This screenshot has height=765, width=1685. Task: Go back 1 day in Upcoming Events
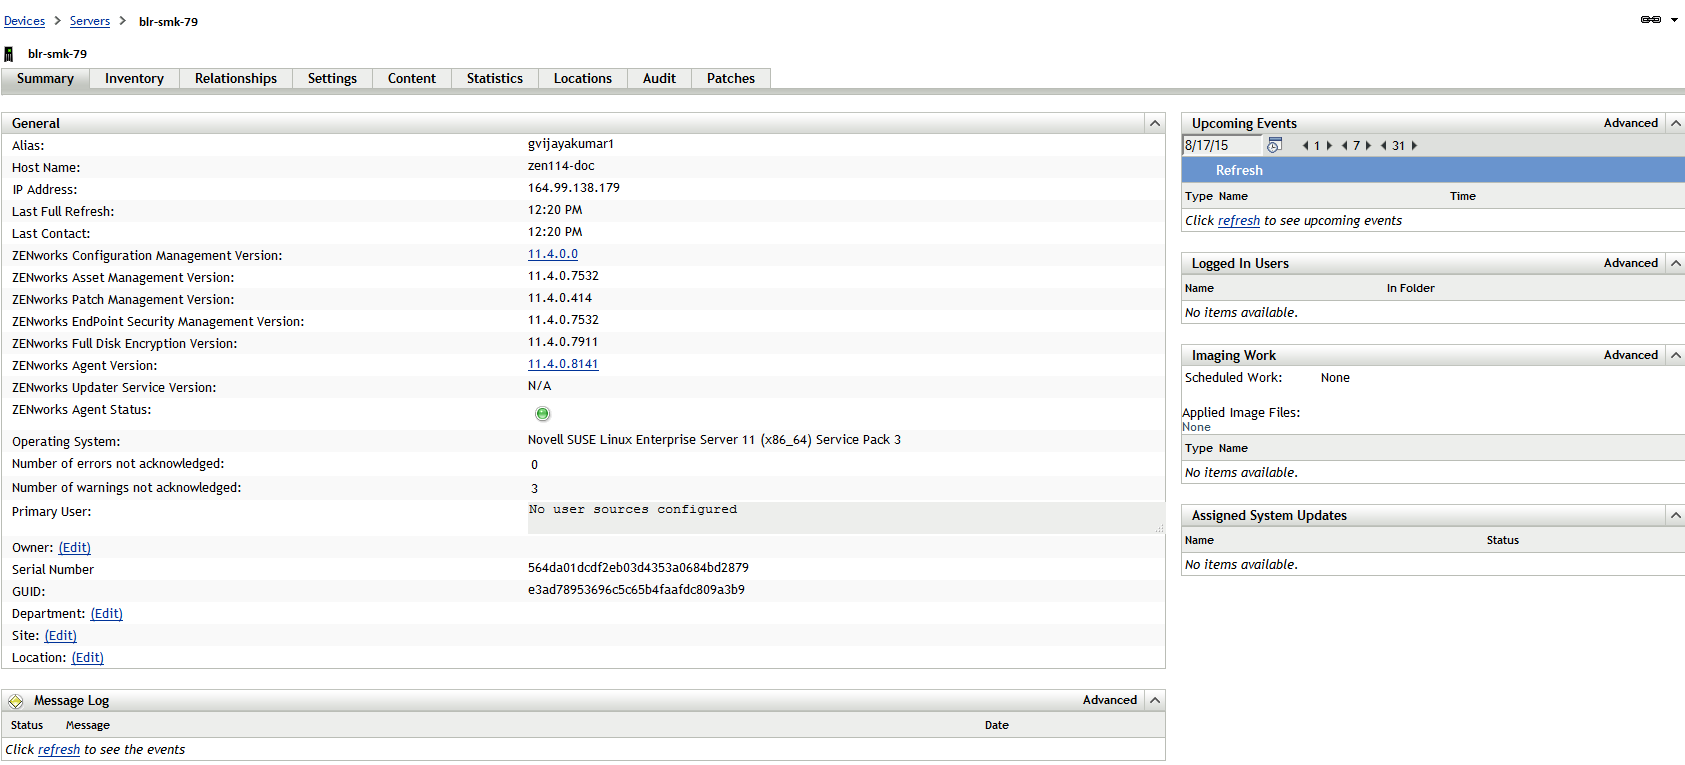pyautogui.click(x=1305, y=146)
